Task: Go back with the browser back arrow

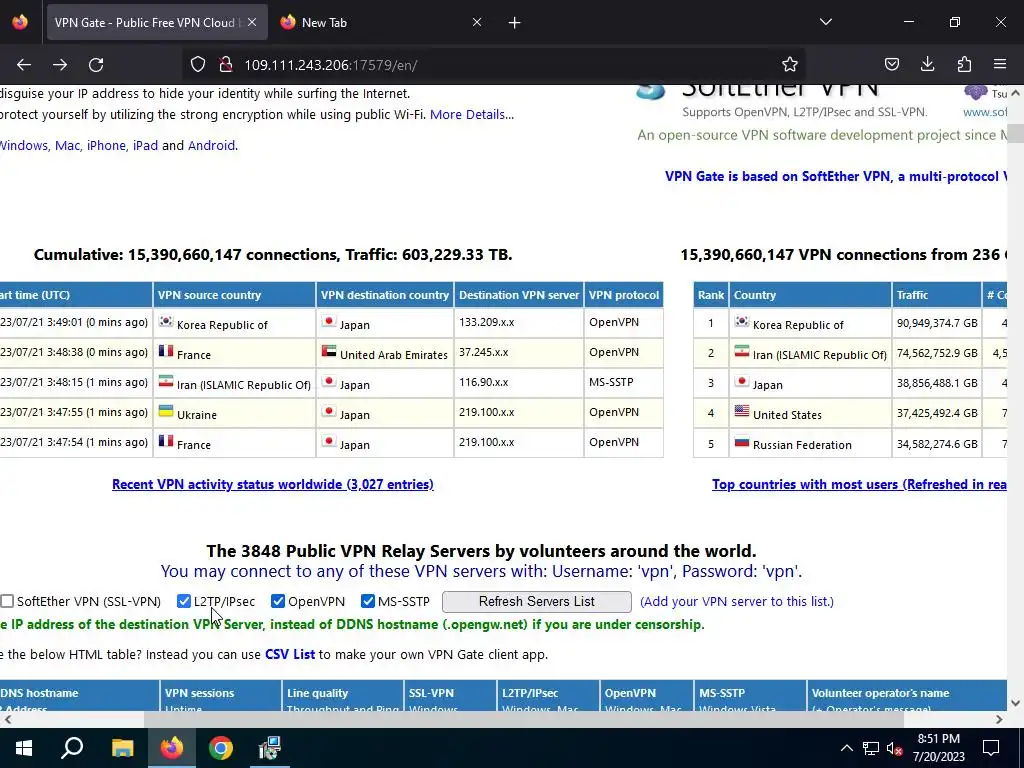Action: point(24,65)
